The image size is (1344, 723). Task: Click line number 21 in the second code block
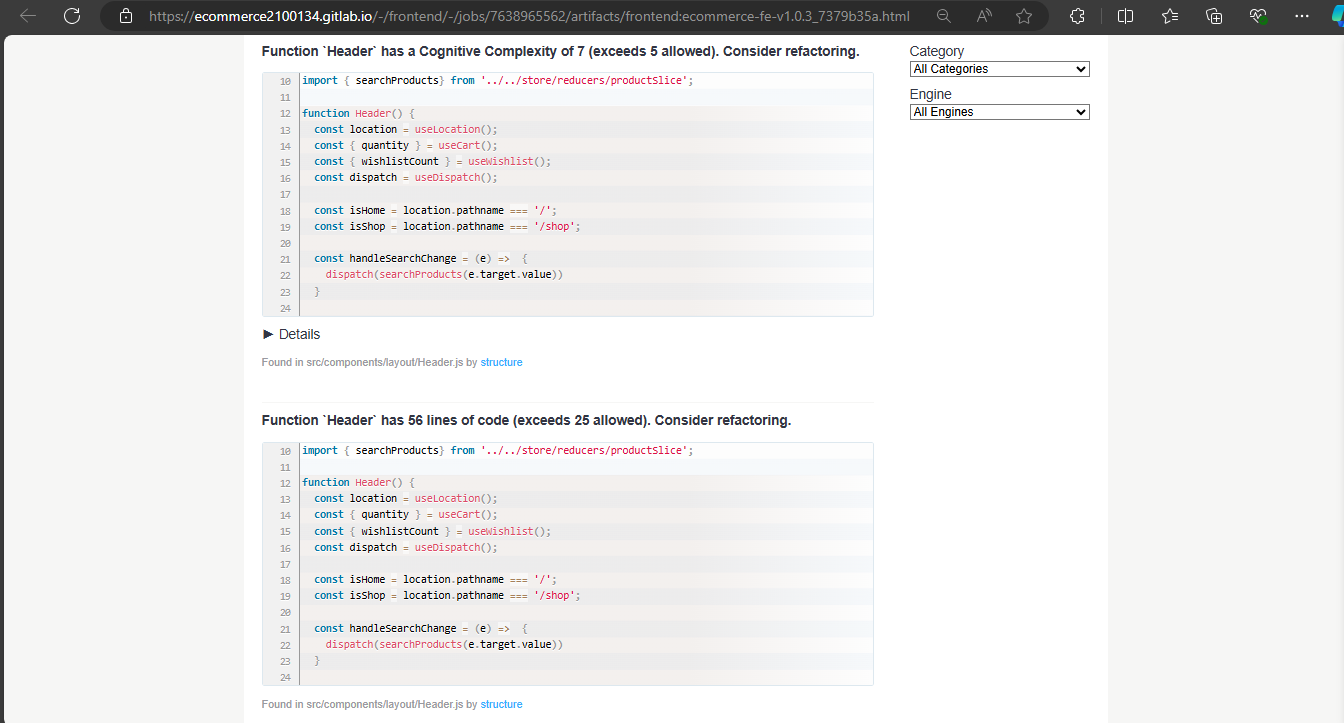[285, 629]
